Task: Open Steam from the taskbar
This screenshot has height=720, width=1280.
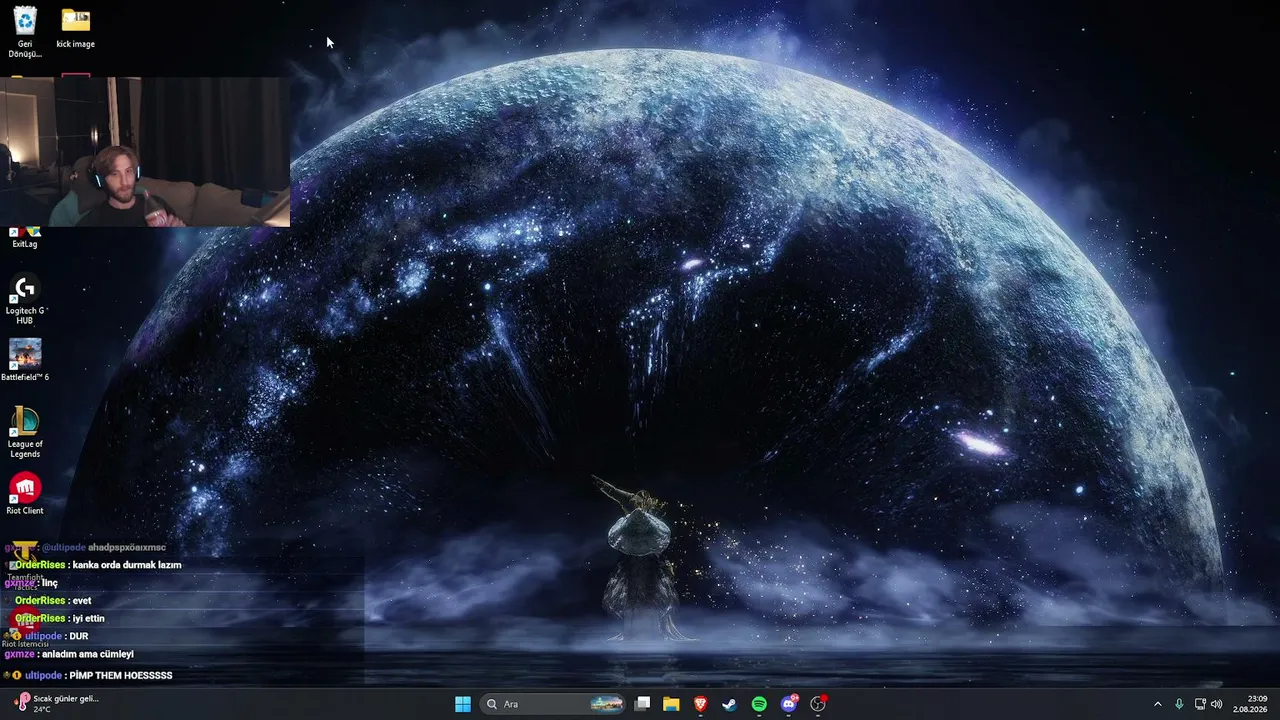Action: pos(730,704)
